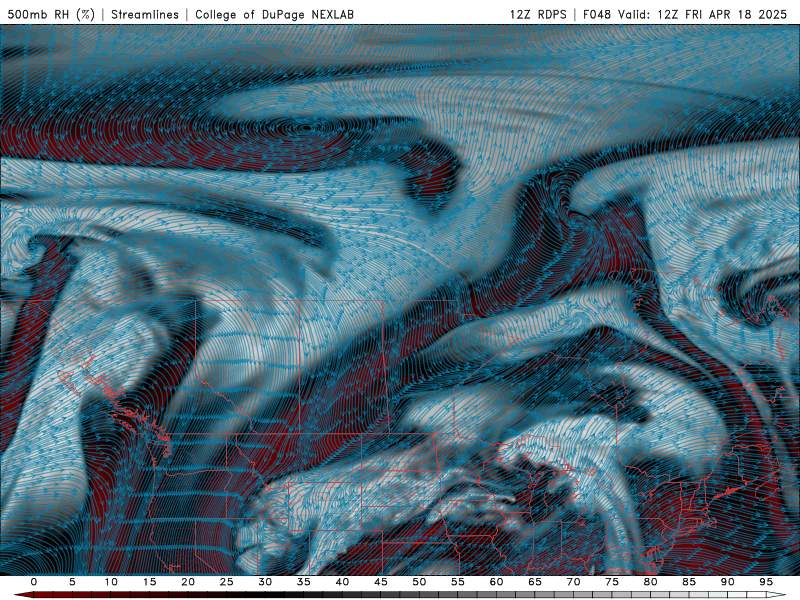This screenshot has height=600, width=800.
Task: Click the '500mb RH (%)' title text
Action: point(51,14)
